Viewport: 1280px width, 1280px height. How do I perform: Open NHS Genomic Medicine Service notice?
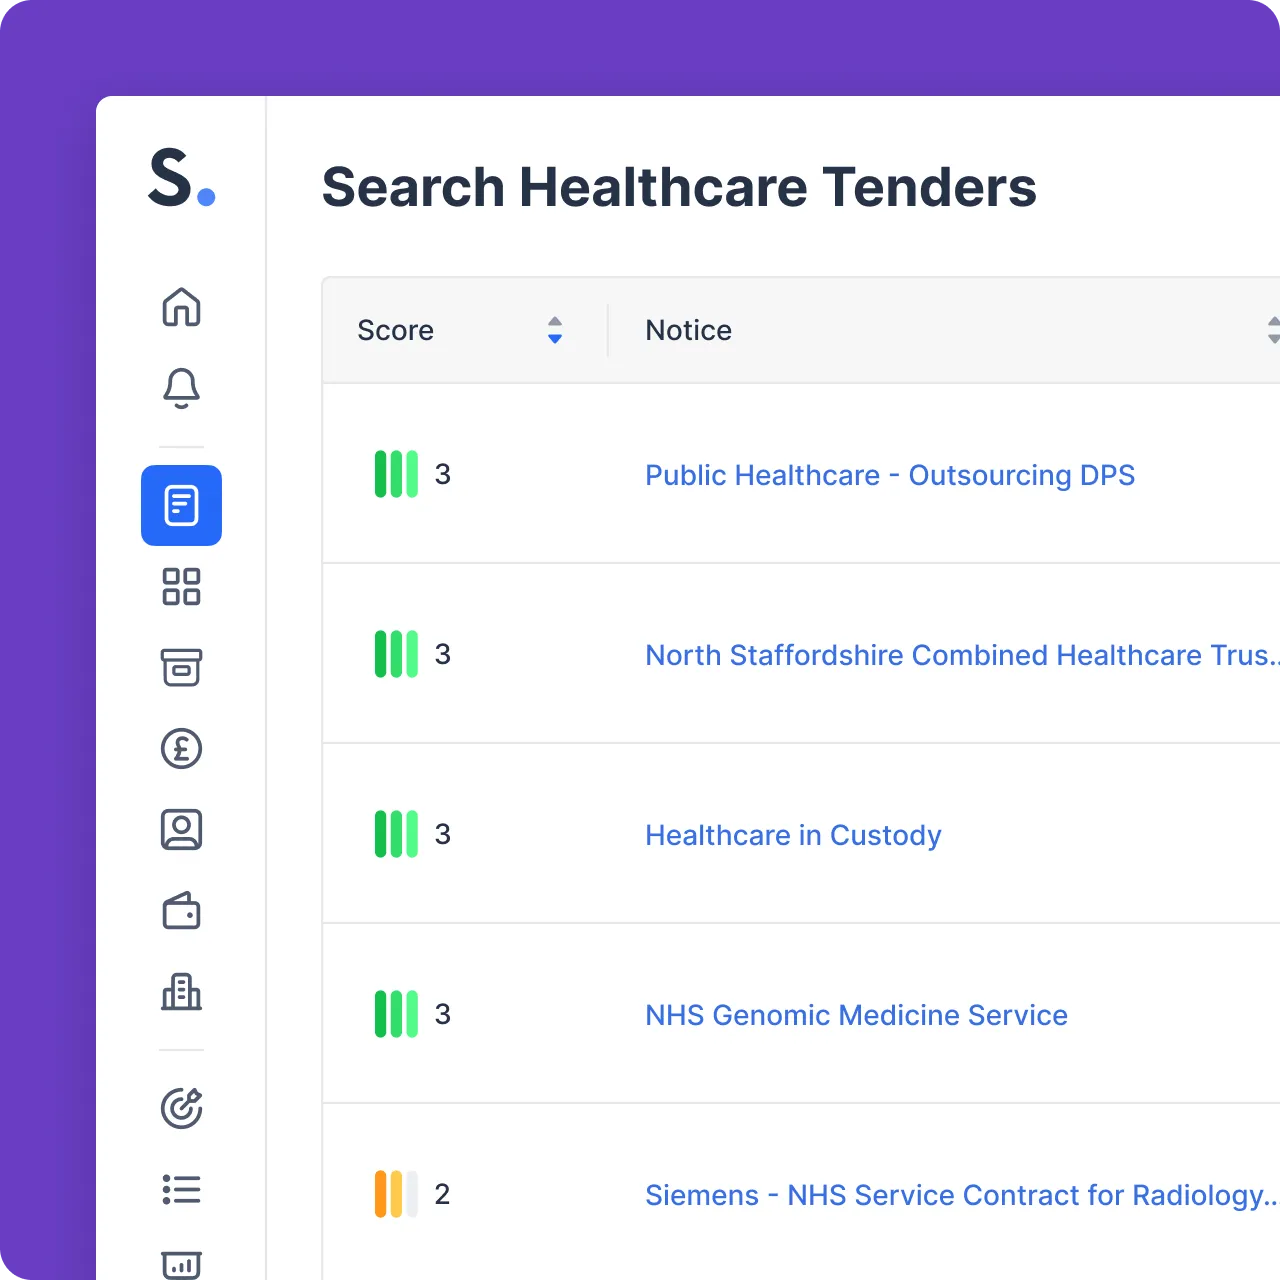tap(856, 1015)
